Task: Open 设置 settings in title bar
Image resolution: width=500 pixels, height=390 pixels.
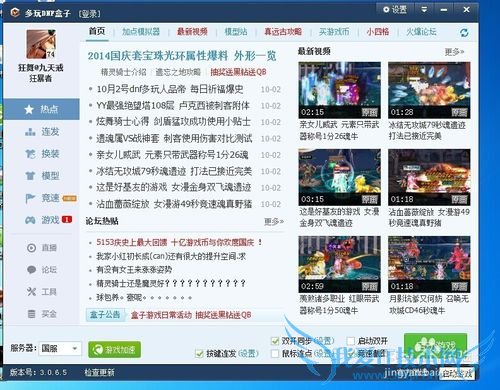Action: (x=395, y=9)
